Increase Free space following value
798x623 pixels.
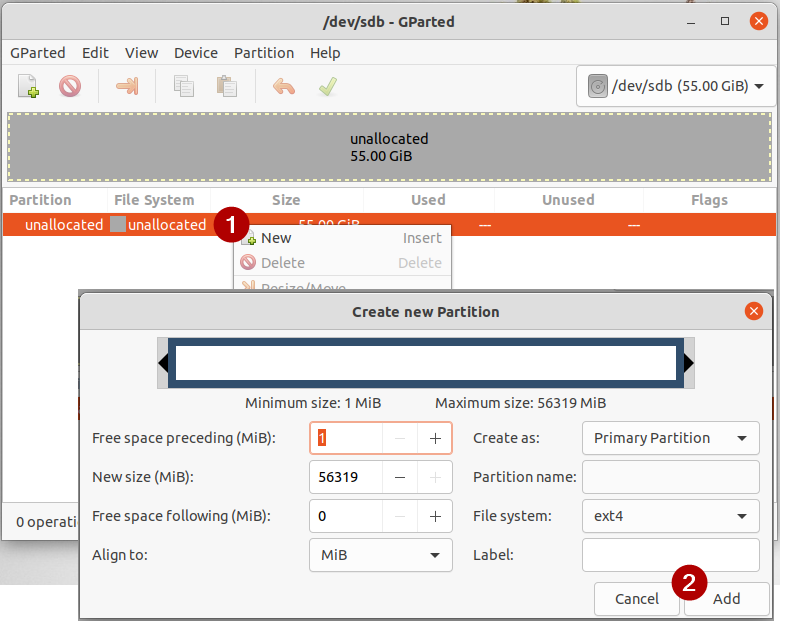click(435, 516)
